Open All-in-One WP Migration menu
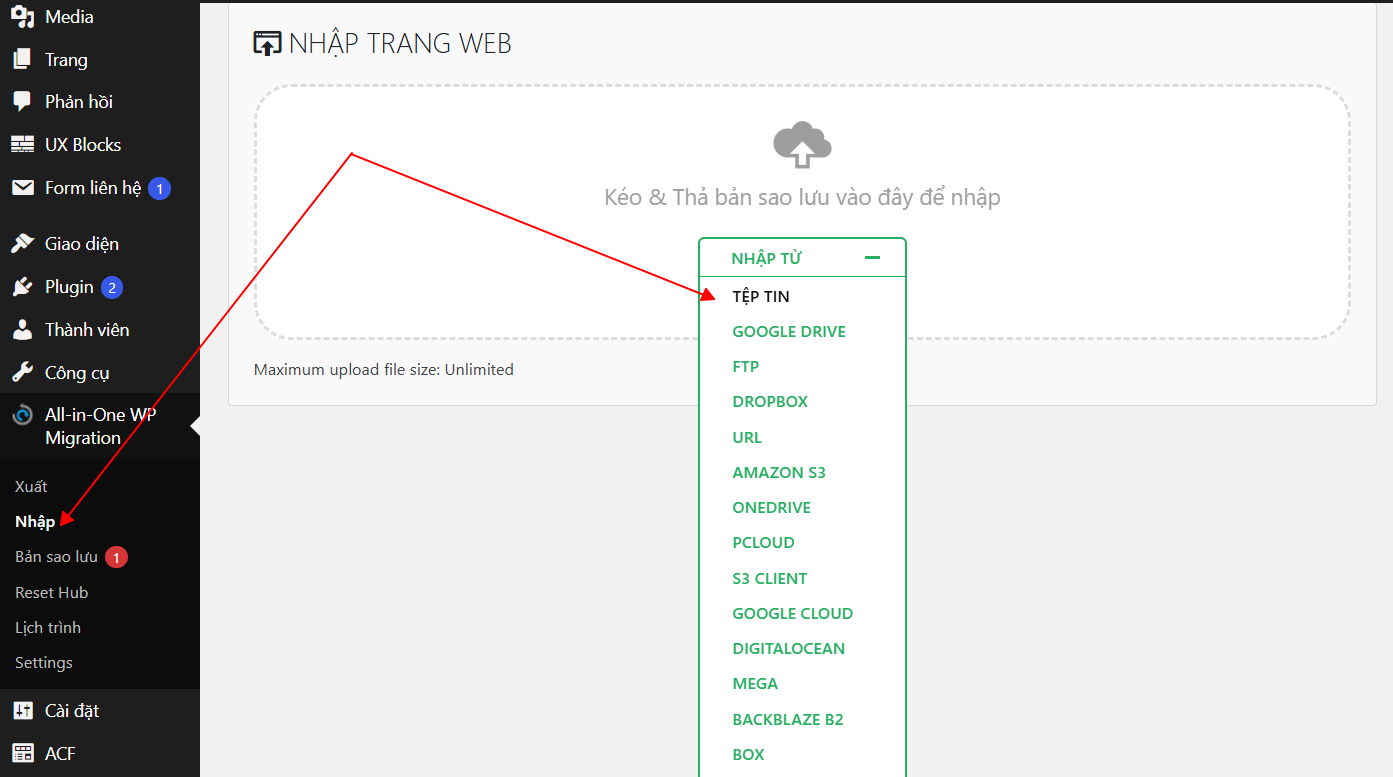 point(100,426)
